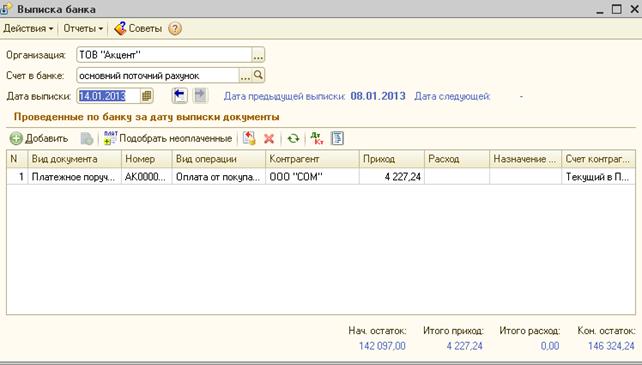Click the copy document icon next to Добавить

[87, 138]
